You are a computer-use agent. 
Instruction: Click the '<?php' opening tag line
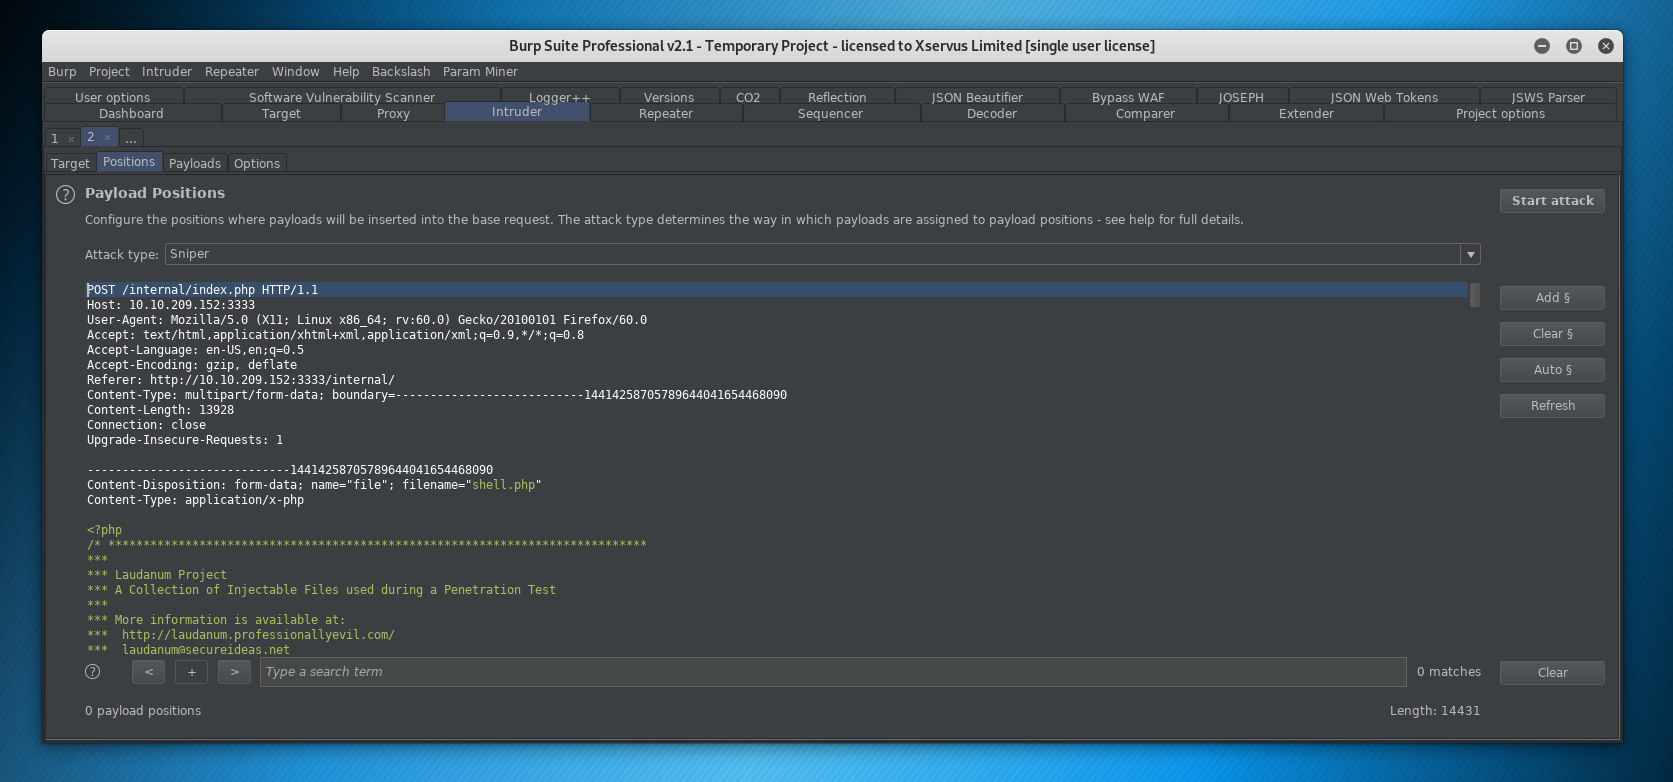tap(104, 530)
